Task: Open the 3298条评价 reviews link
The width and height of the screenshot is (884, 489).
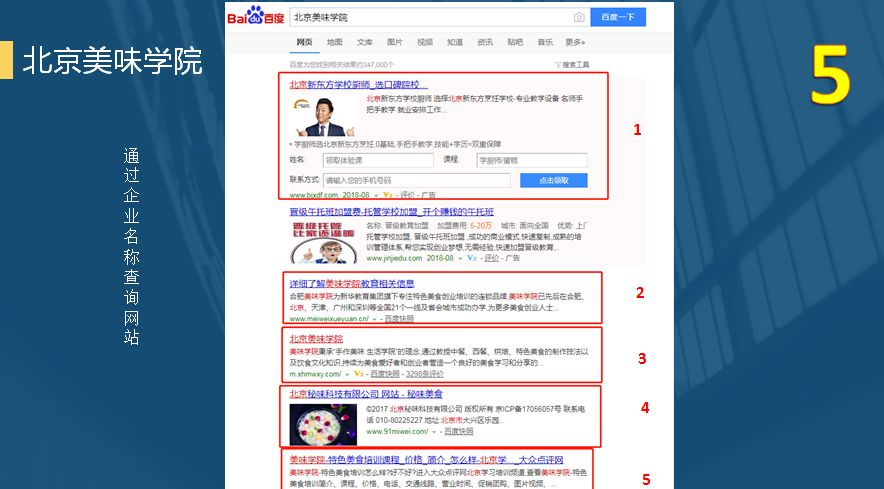Action: tap(425, 374)
